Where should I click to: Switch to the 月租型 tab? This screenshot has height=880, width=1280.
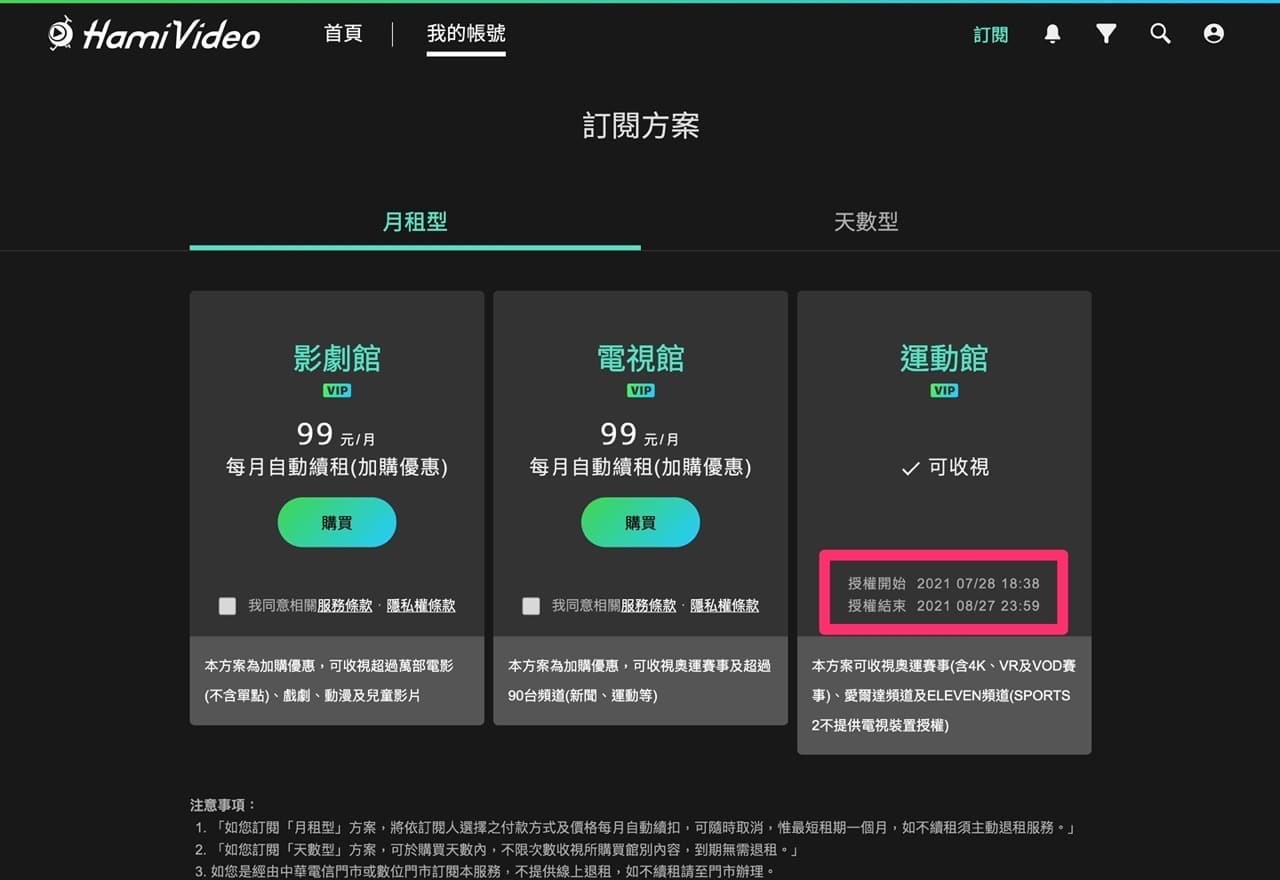415,222
